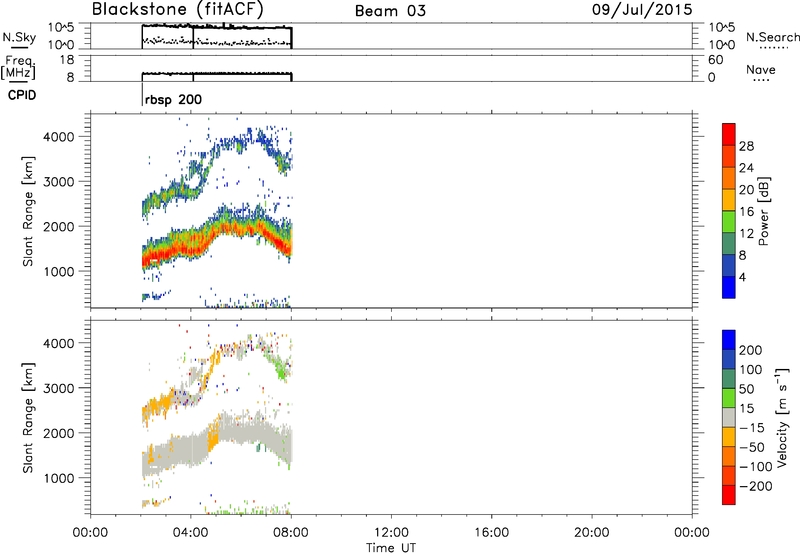This screenshot has height=554, width=800.
Task: Click the 12 value on Power color bar
Action: point(746,234)
